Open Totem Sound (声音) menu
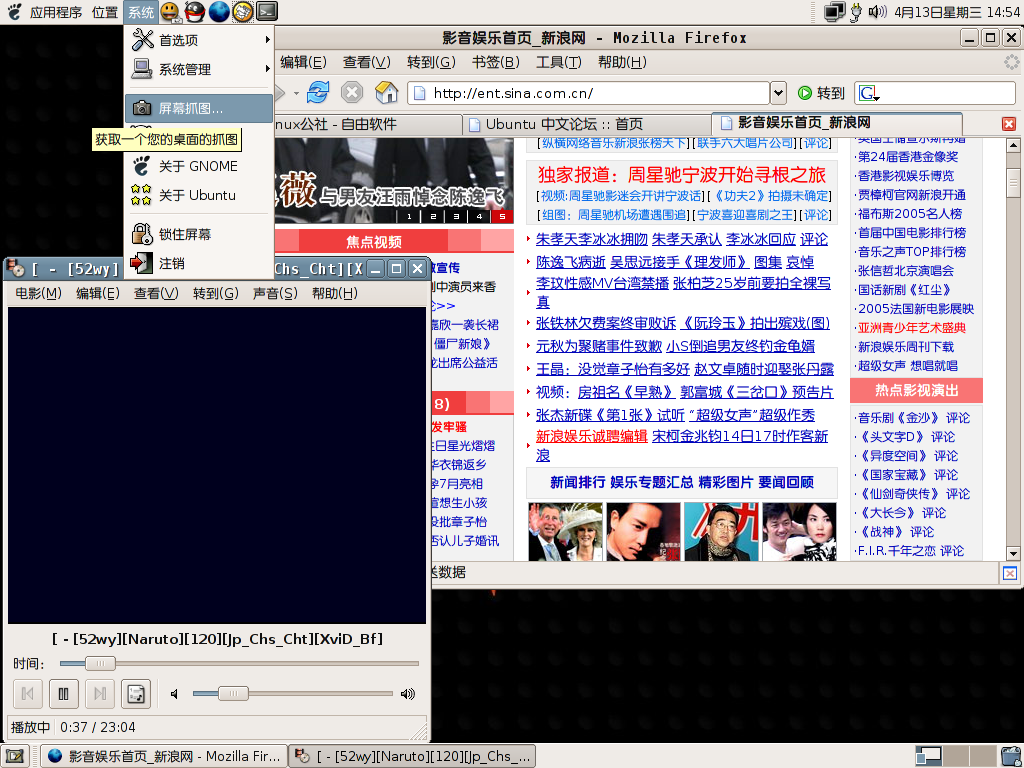 [275, 293]
